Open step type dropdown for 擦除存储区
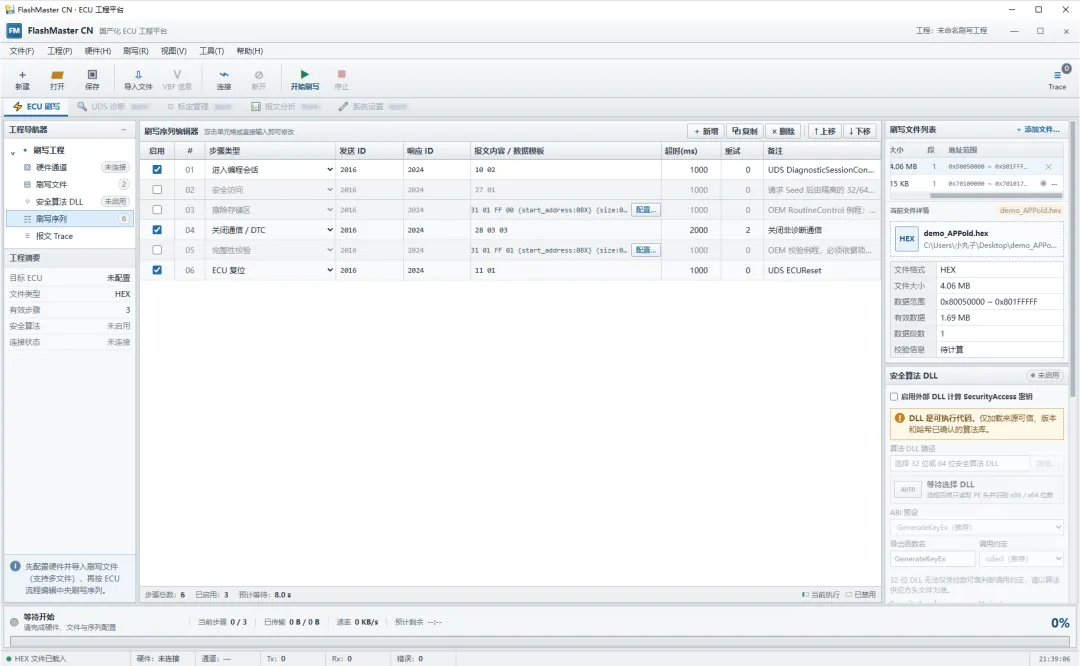This screenshot has width=1080, height=666. pyautogui.click(x=329, y=209)
